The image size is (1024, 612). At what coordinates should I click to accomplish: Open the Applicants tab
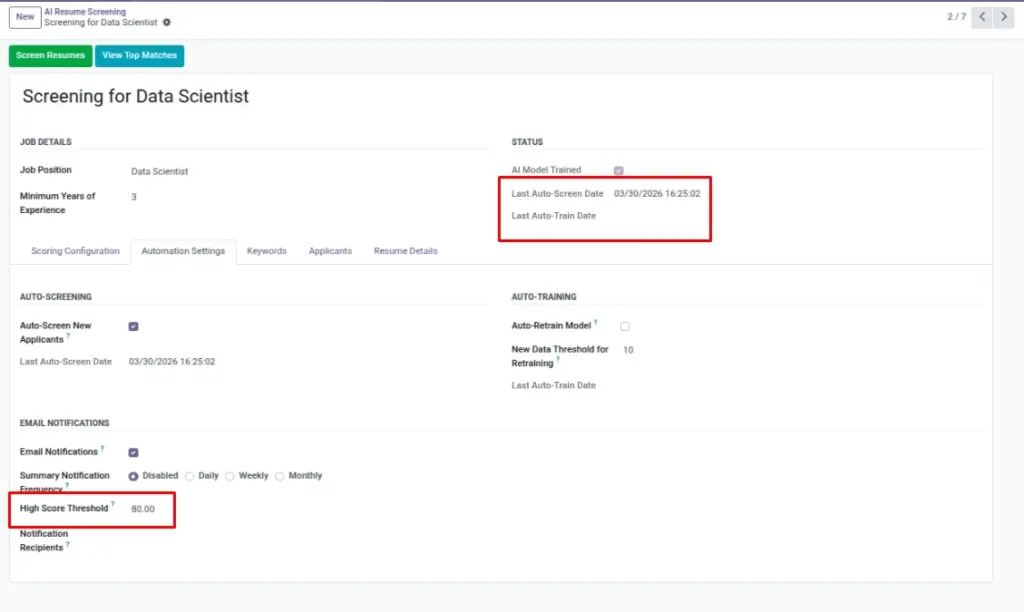(330, 251)
